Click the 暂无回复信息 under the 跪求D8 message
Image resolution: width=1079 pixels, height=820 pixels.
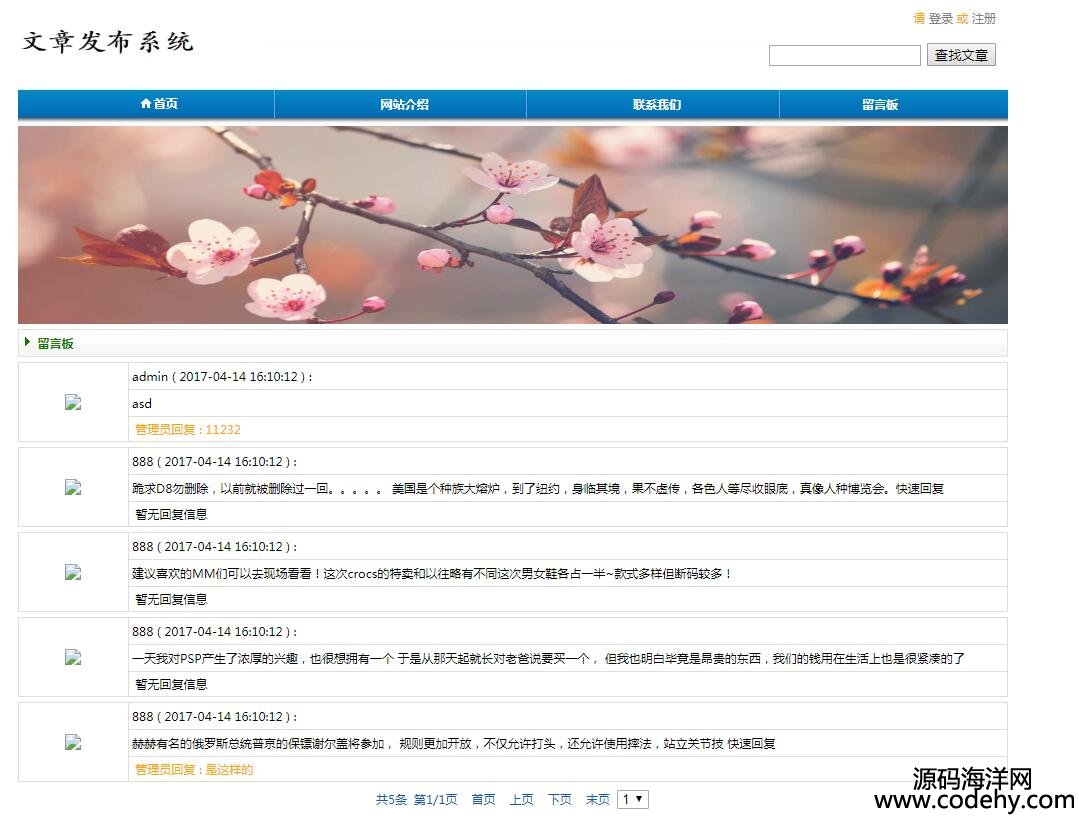click(171, 514)
